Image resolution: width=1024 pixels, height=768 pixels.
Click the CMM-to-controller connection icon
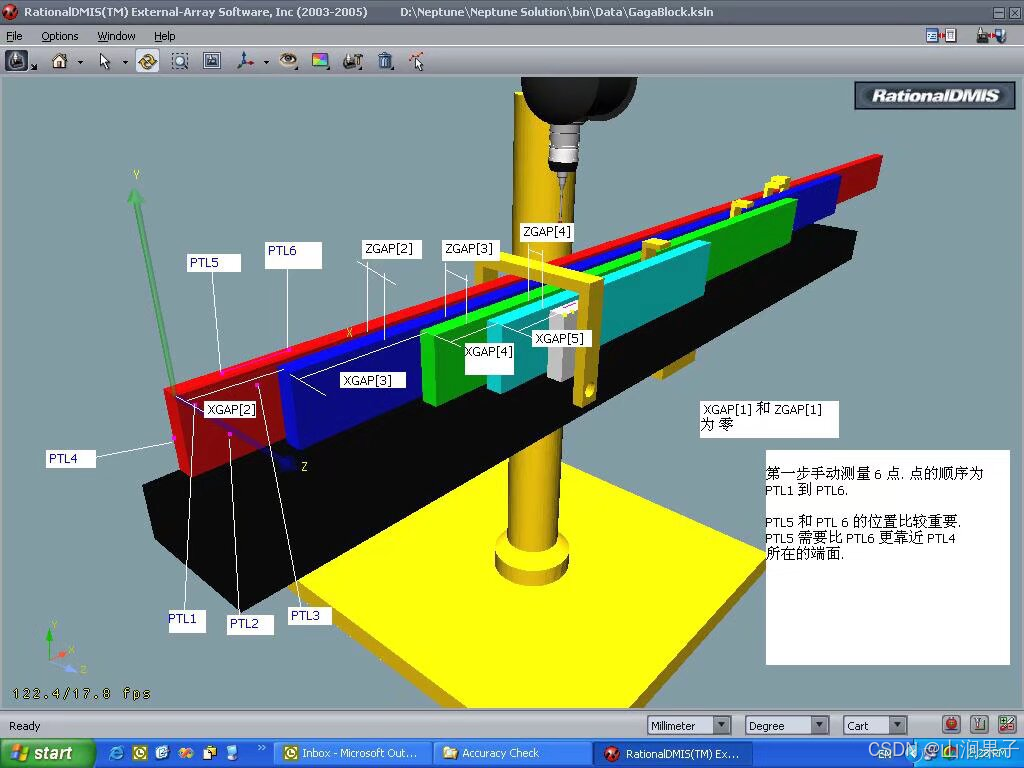pos(991,35)
